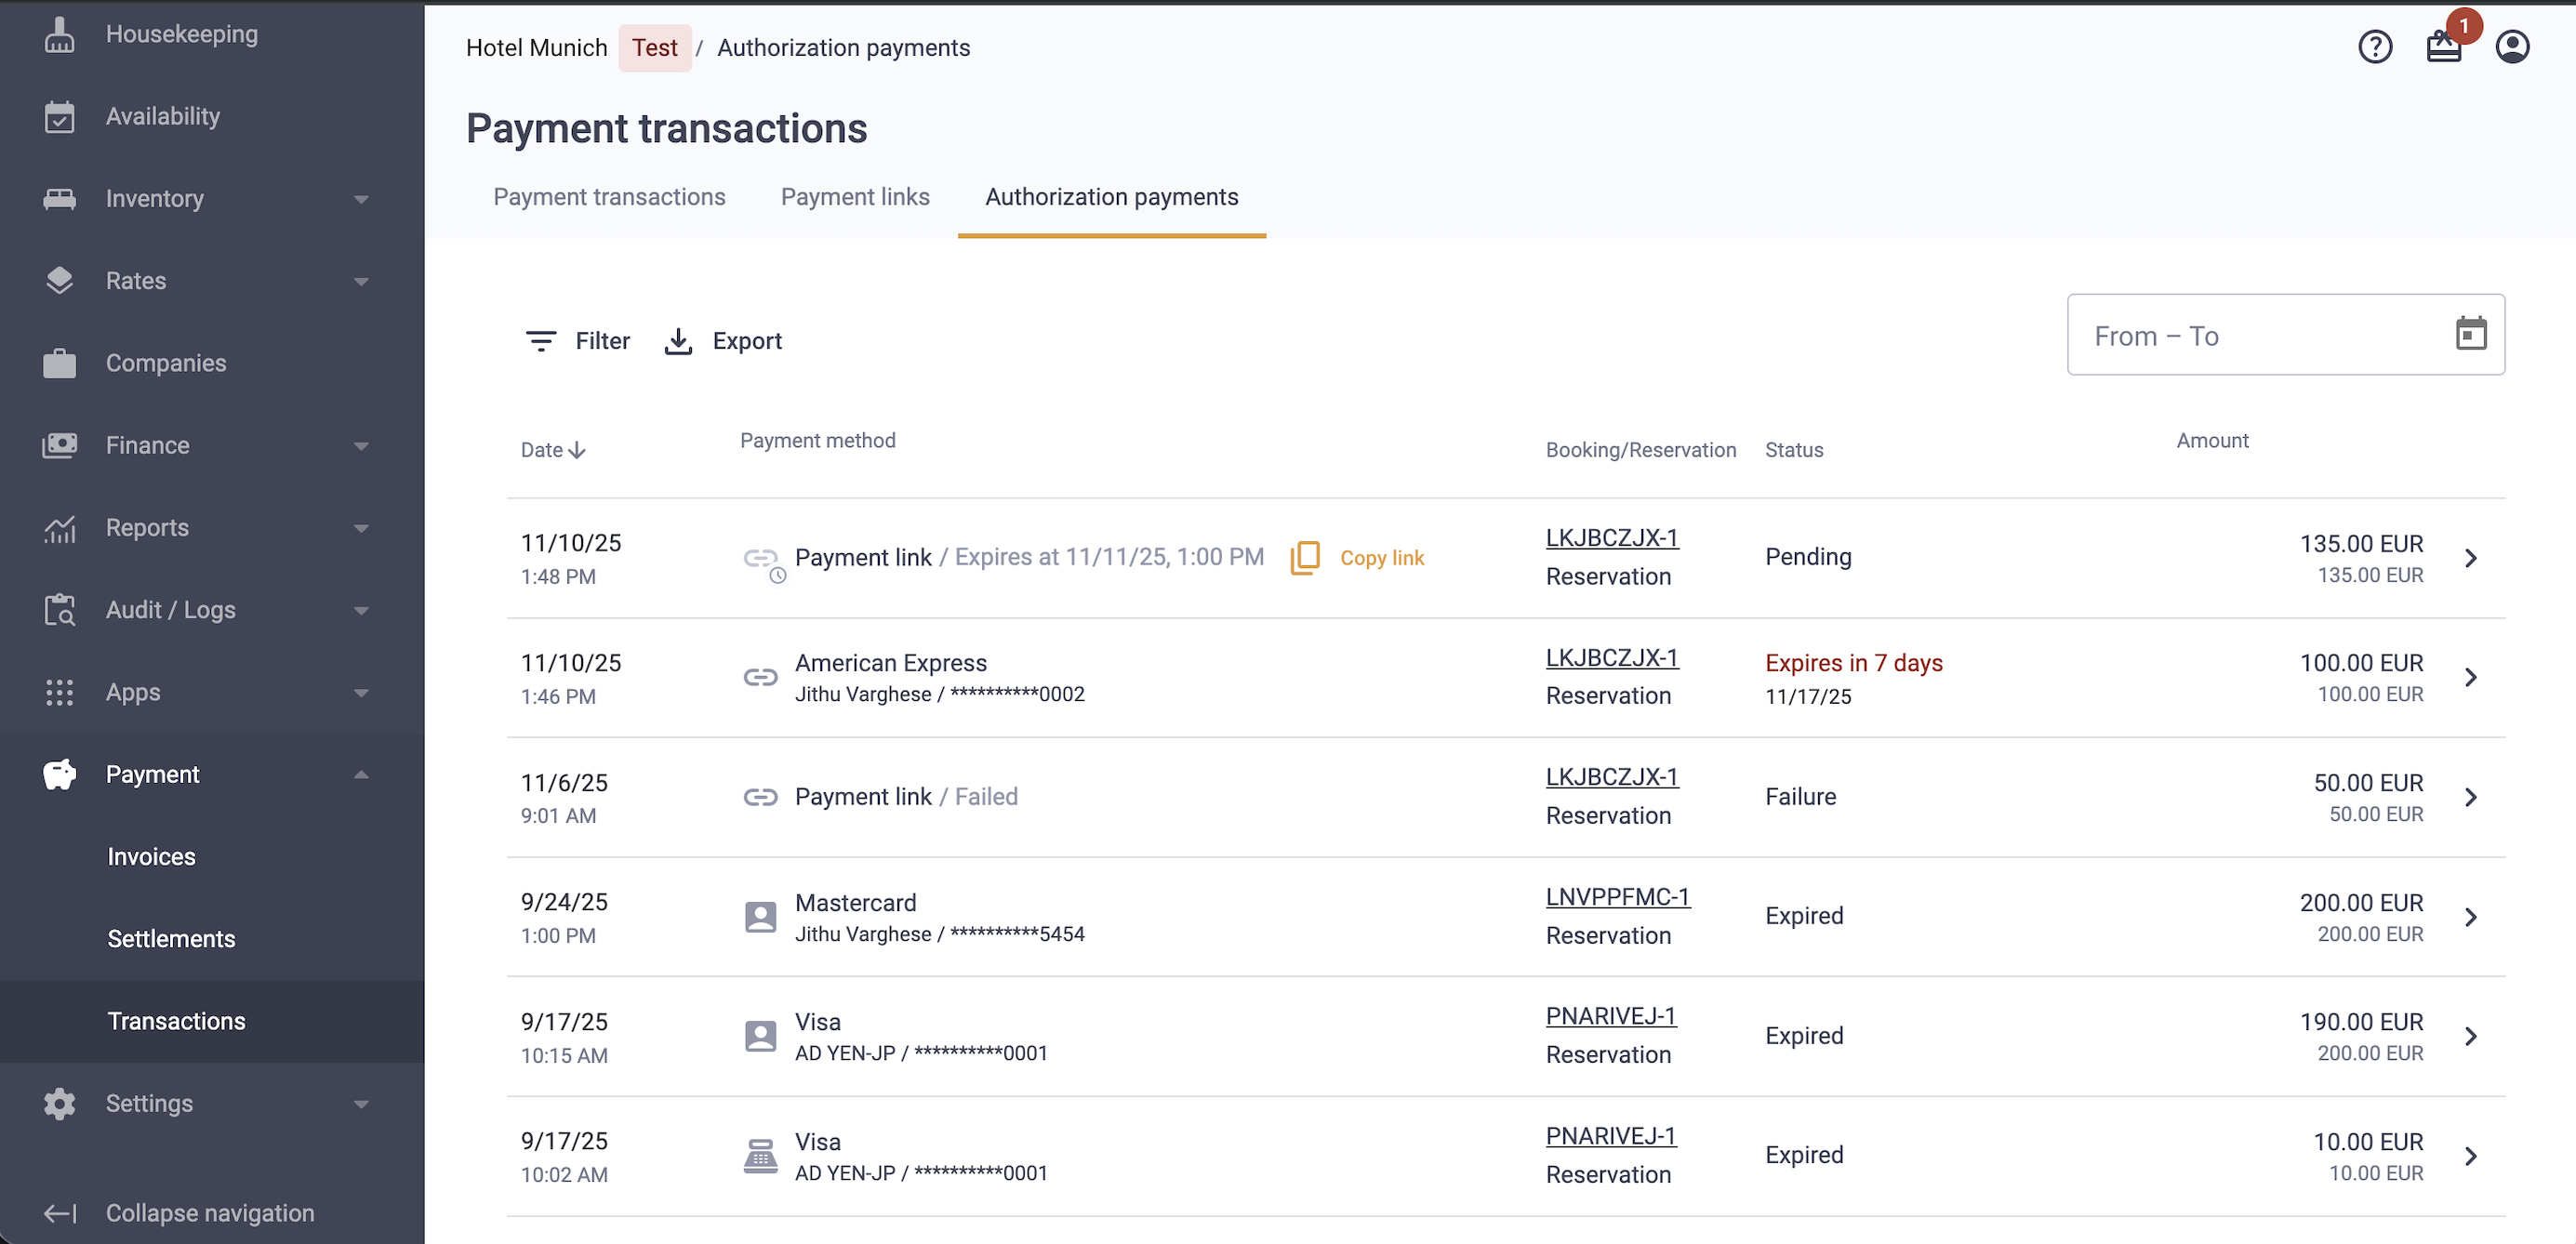Viewport: 2576px width, 1244px height.
Task: Click the Availability calendar icon in sidebar
Action: click(59, 116)
